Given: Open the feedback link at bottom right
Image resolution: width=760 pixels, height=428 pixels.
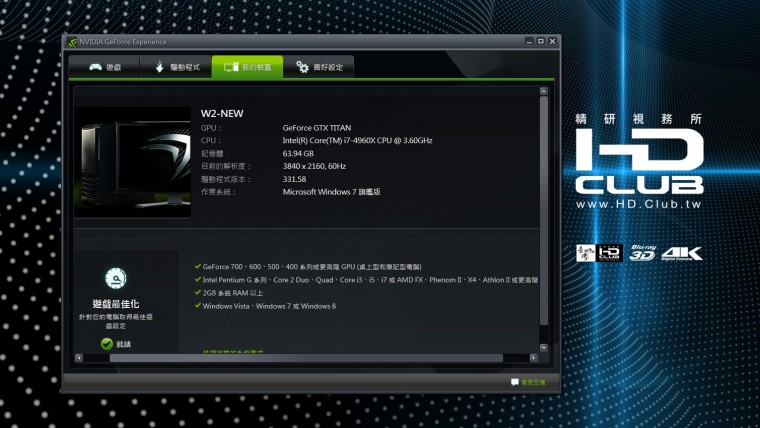Looking at the screenshot, I should [528, 382].
